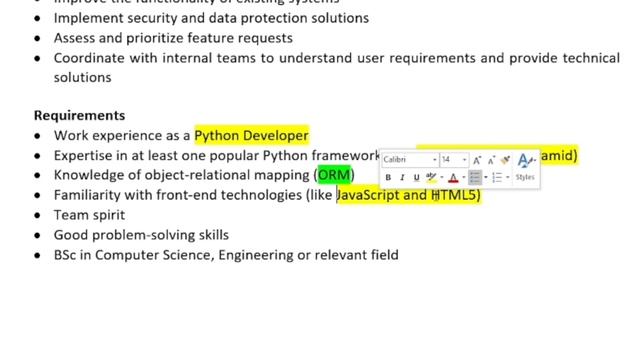Image resolution: width=640 pixels, height=360 pixels.
Task: Open the font color dropdown arrow
Action: click(464, 177)
